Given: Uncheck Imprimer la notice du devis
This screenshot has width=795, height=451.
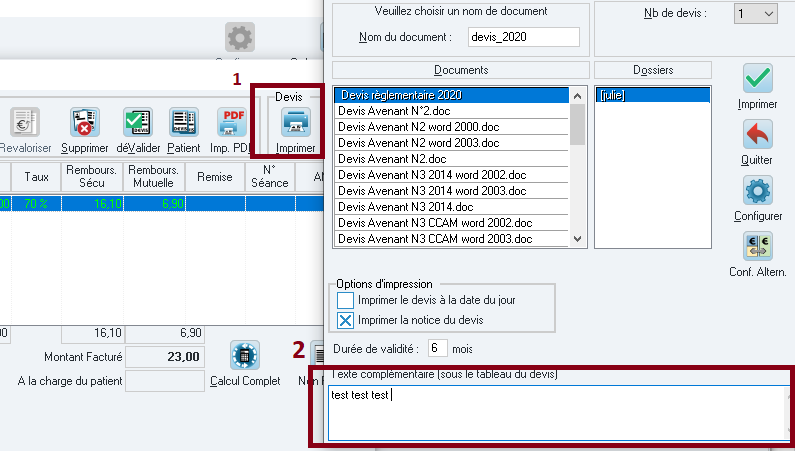Looking at the screenshot, I should click(345, 320).
